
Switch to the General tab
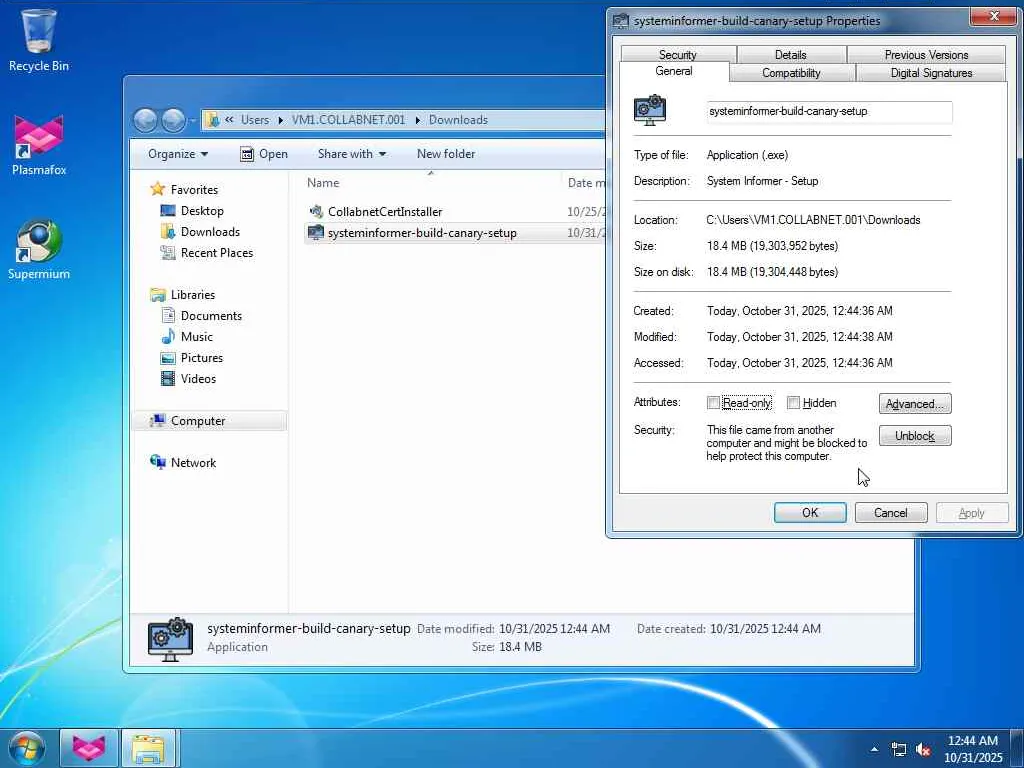tap(673, 71)
